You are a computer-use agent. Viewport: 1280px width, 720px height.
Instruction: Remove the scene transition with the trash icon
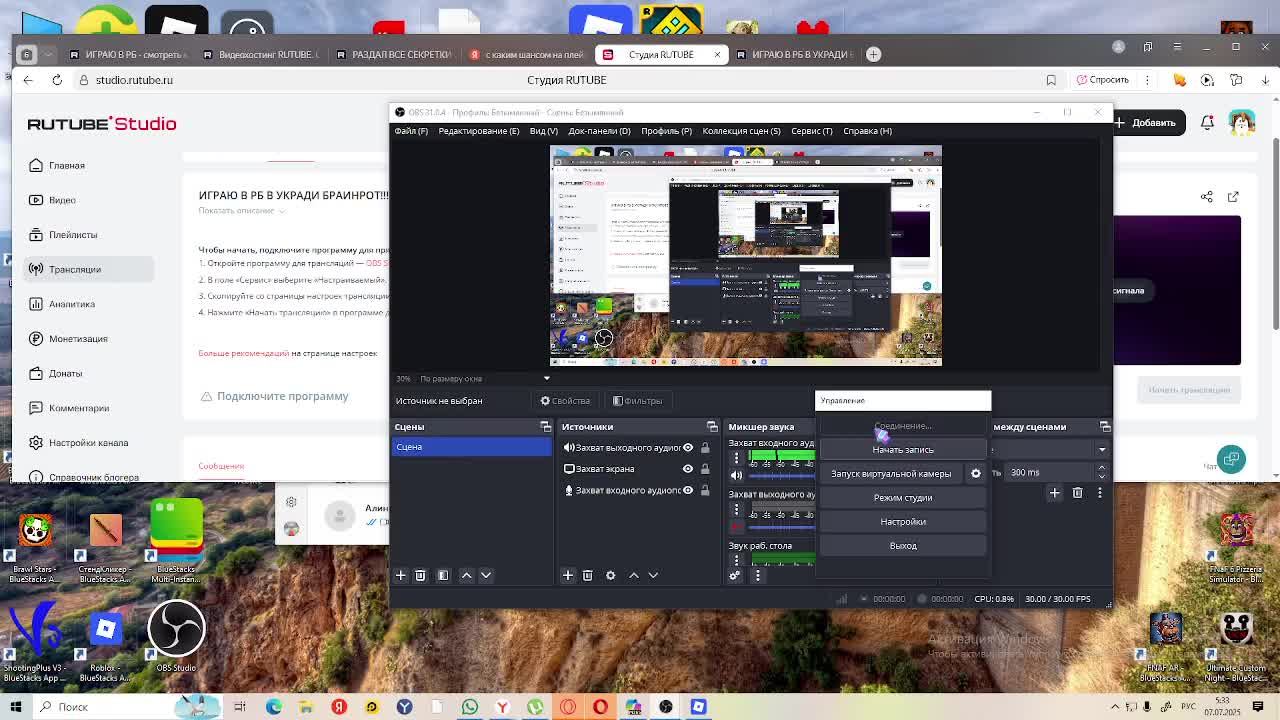tap(1077, 492)
